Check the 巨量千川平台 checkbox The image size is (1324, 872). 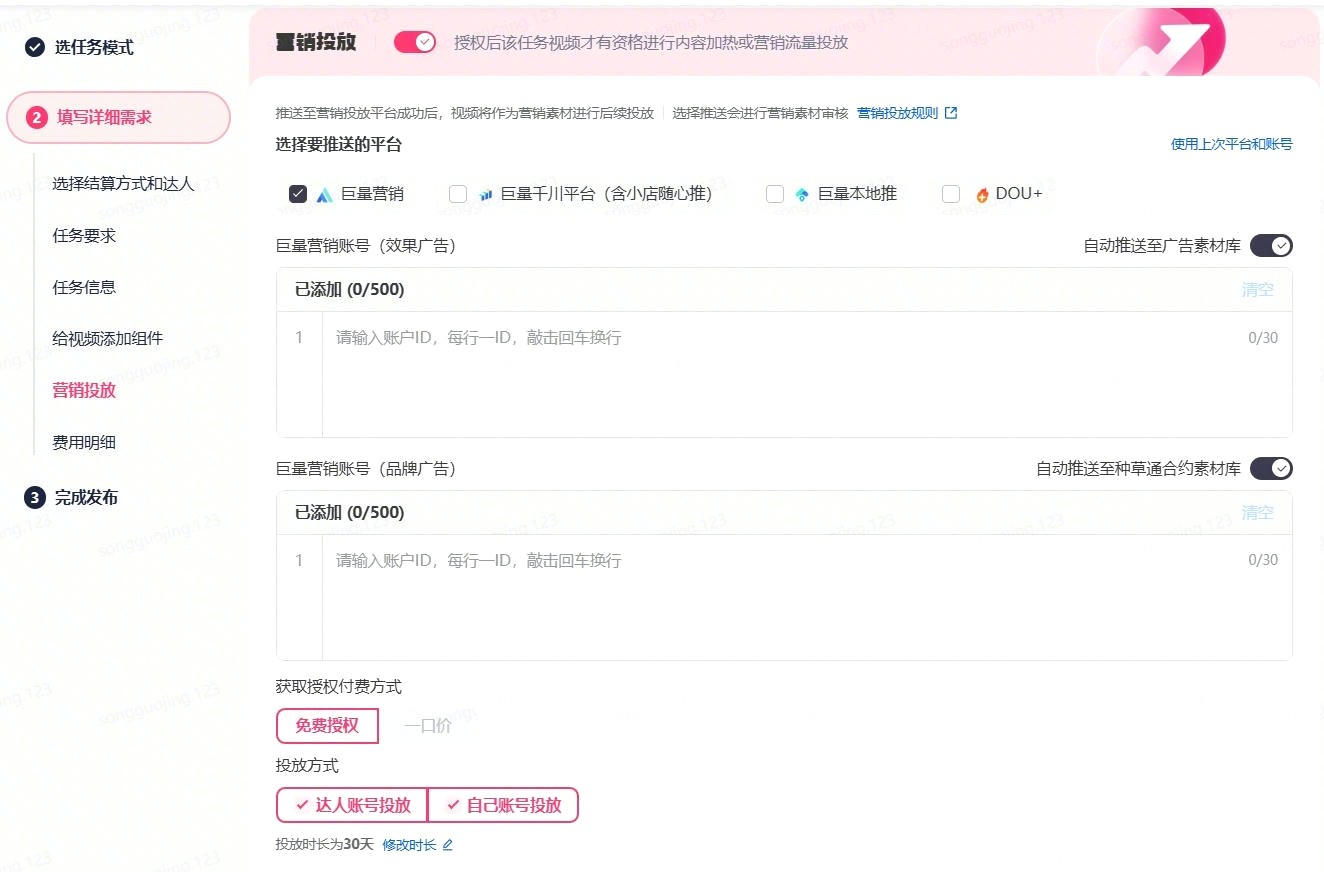click(x=458, y=194)
